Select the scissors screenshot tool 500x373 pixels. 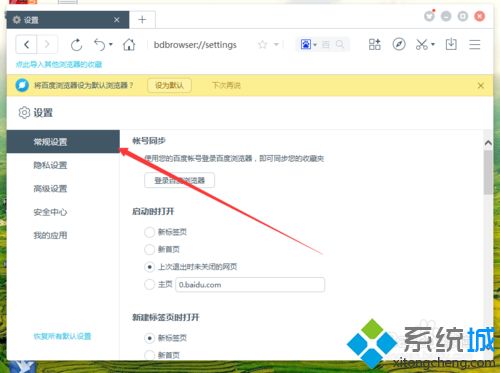tap(422, 44)
